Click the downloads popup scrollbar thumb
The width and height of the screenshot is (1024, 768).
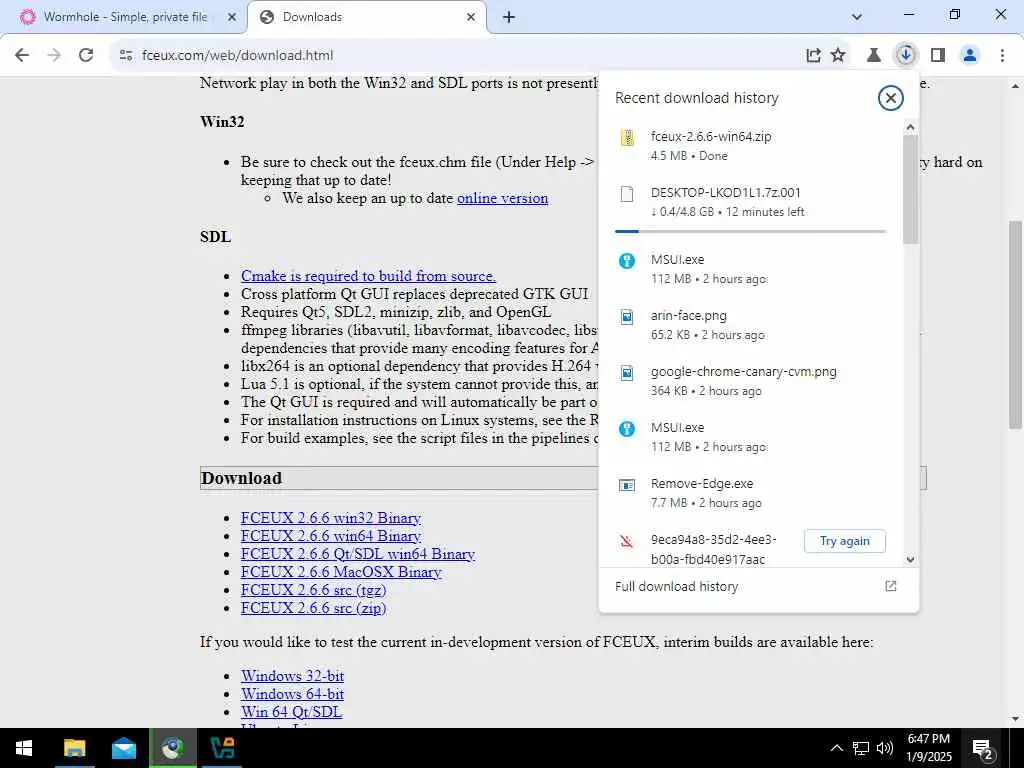pyautogui.click(x=910, y=189)
